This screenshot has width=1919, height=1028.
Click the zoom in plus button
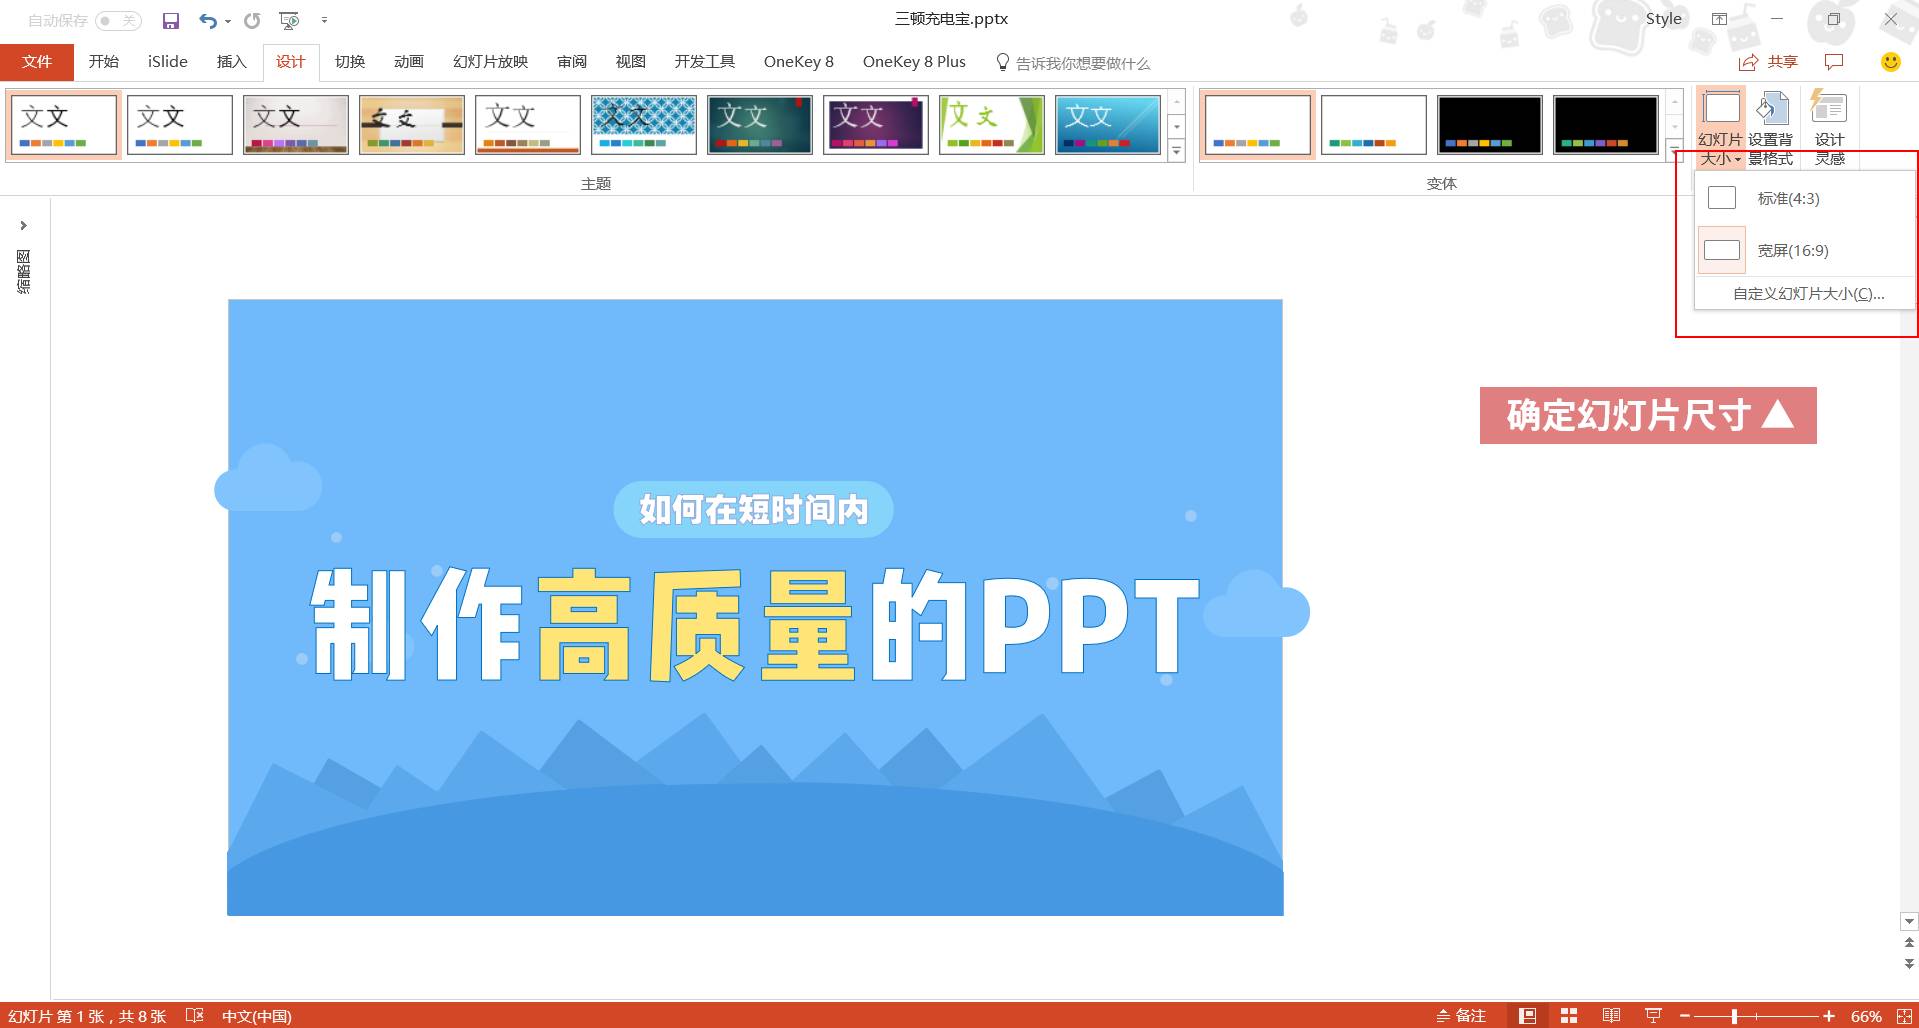coord(1829,1016)
